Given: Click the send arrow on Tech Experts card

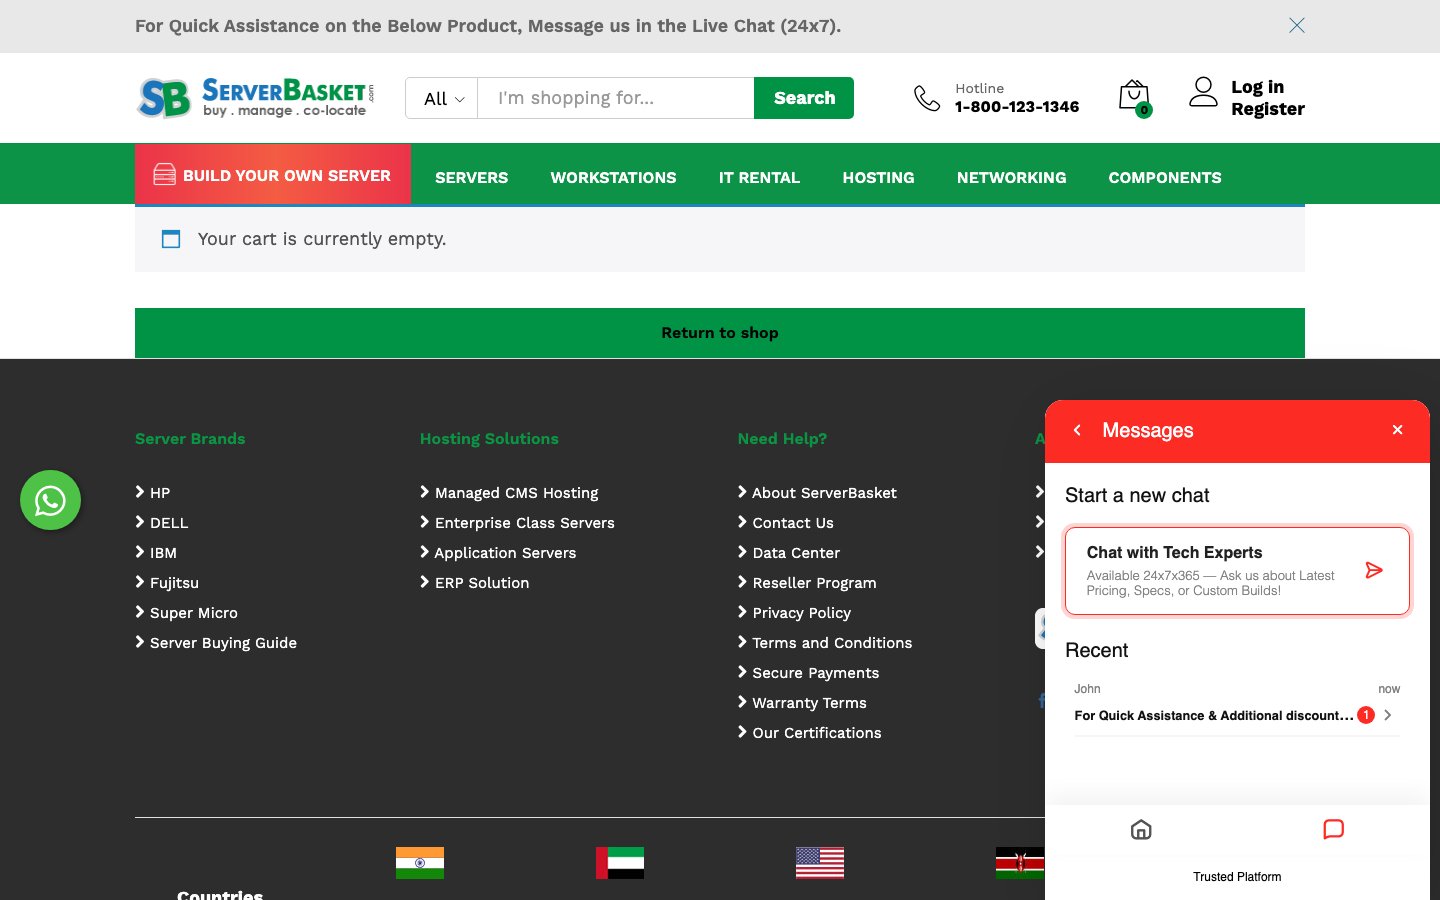Looking at the screenshot, I should [x=1374, y=570].
